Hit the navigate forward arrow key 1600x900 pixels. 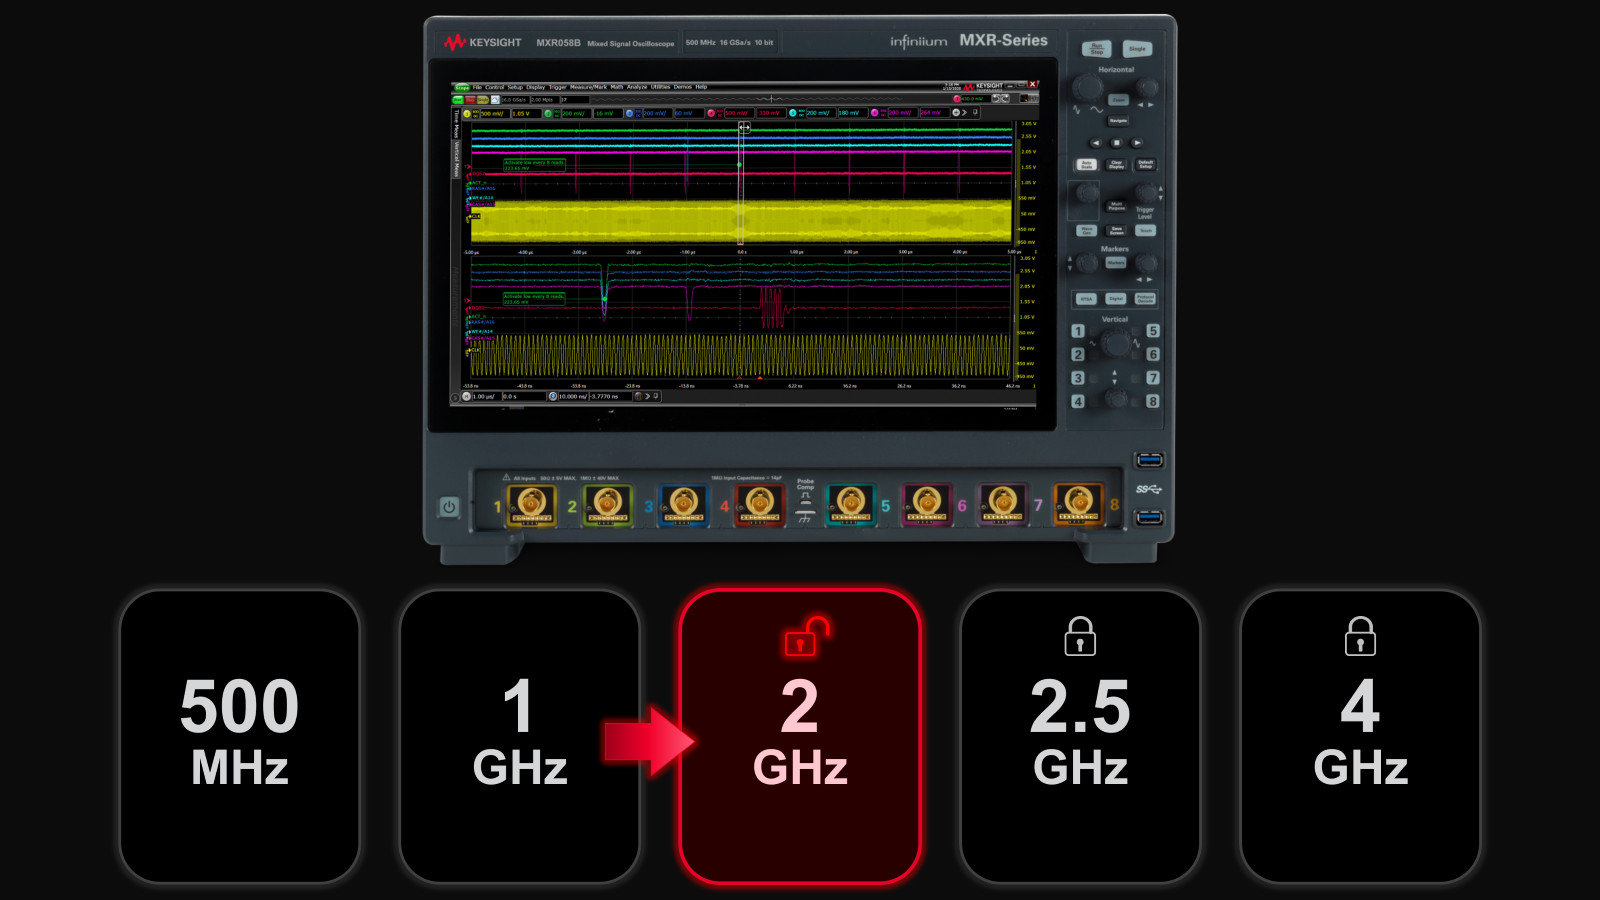1137,143
